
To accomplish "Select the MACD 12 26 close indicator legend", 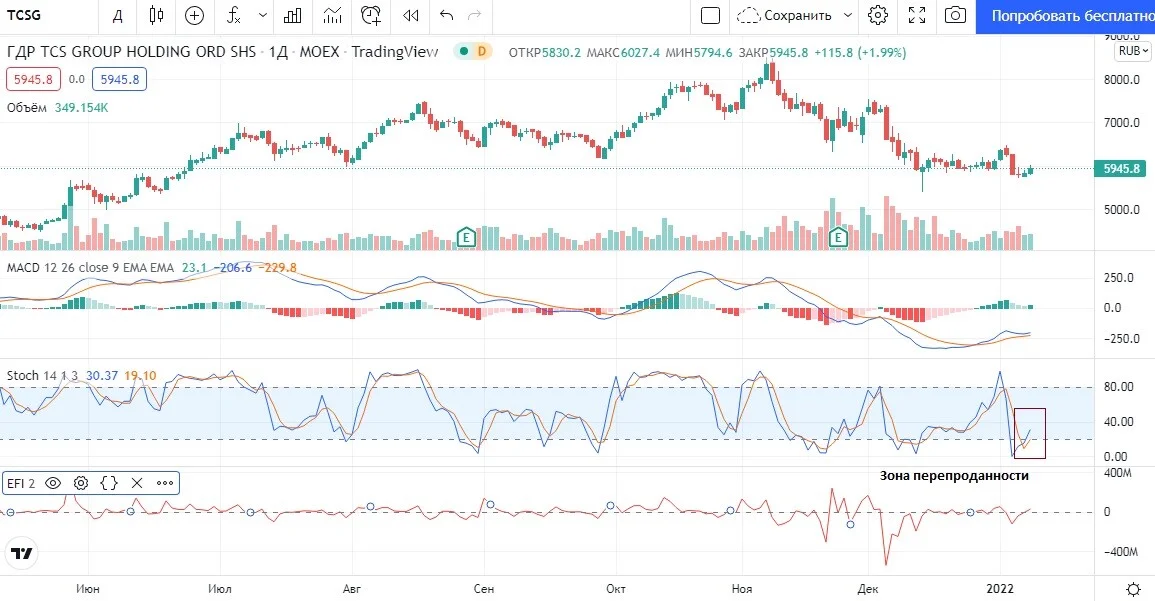I will (x=90, y=267).
